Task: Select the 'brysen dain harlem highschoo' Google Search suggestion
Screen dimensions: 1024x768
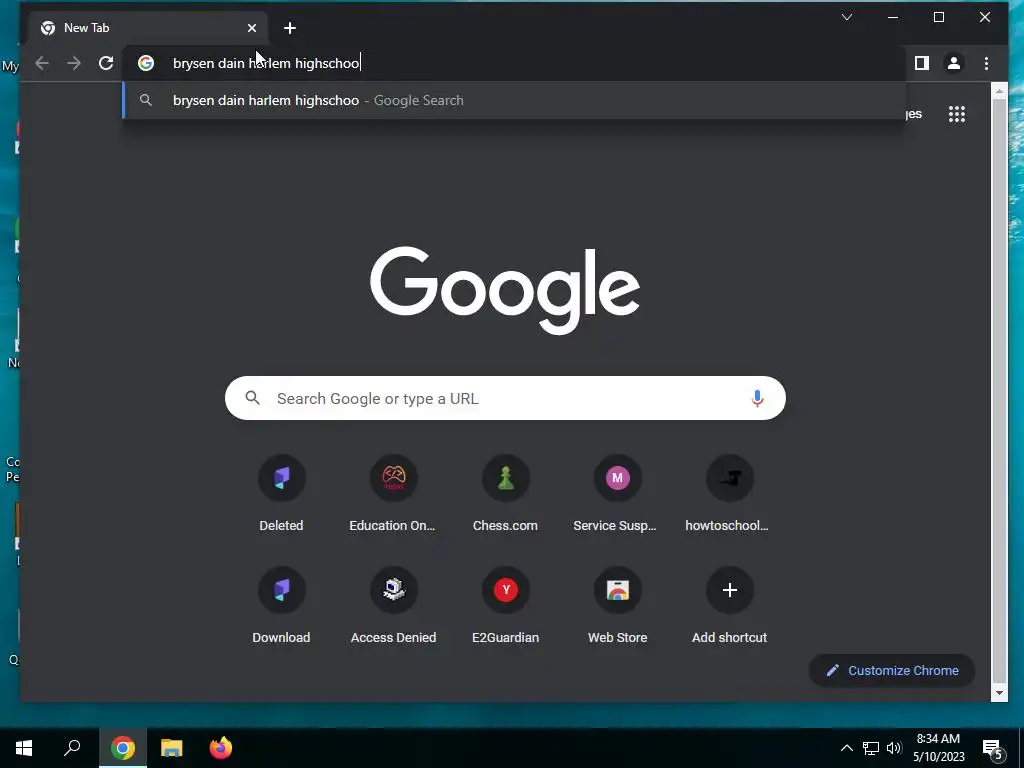Action: point(514,101)
